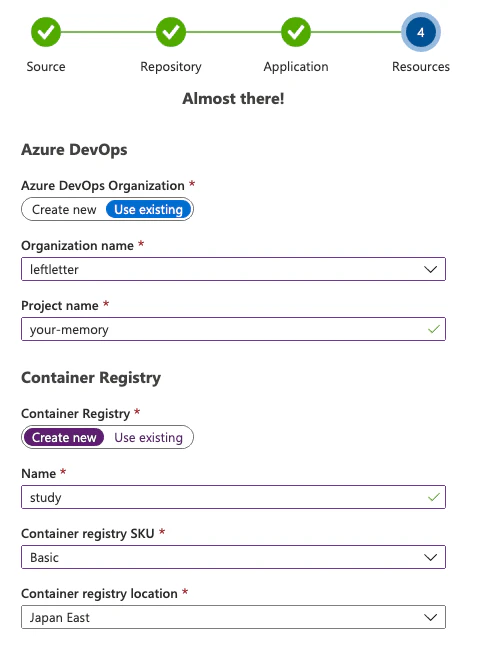Click the Resources step number 4 circle

(421, 32)
